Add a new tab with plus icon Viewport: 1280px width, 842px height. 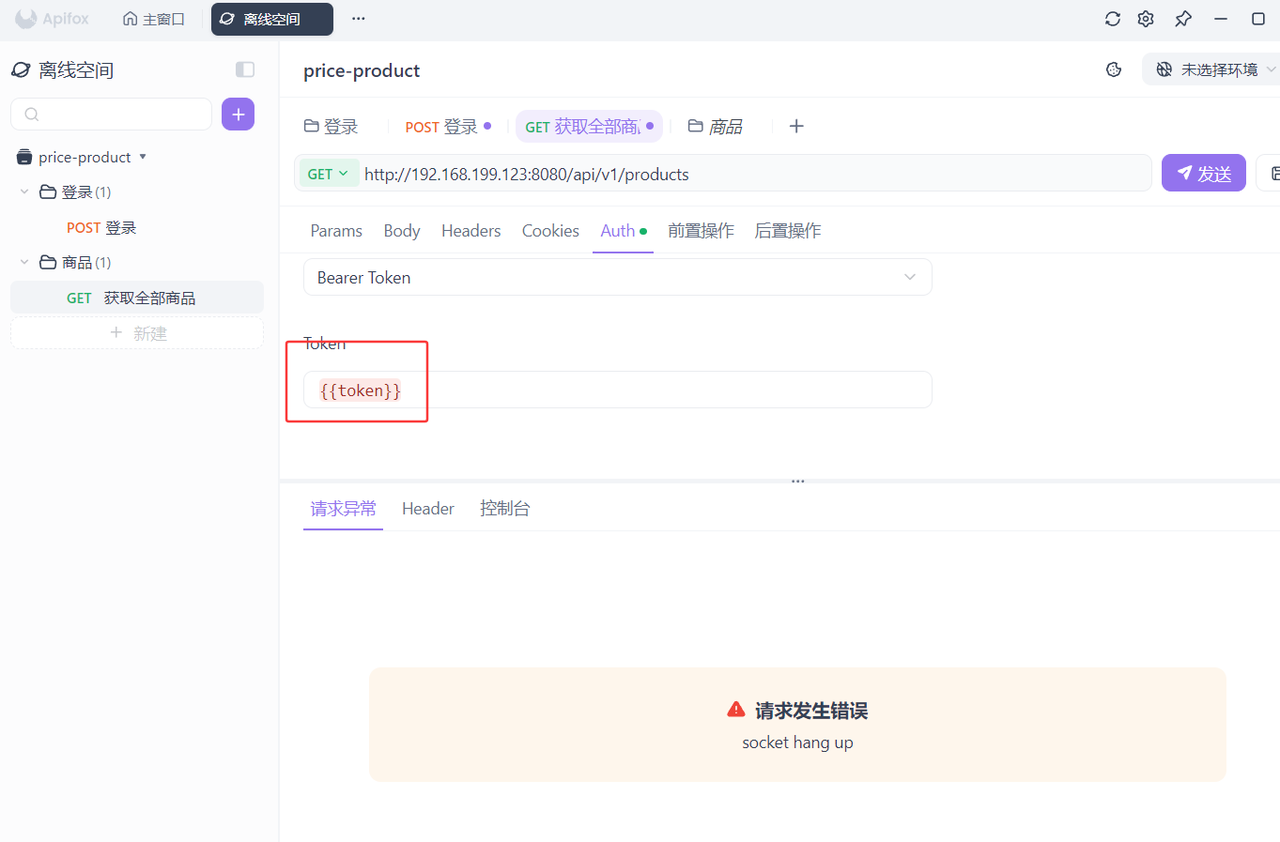(796, 126)
